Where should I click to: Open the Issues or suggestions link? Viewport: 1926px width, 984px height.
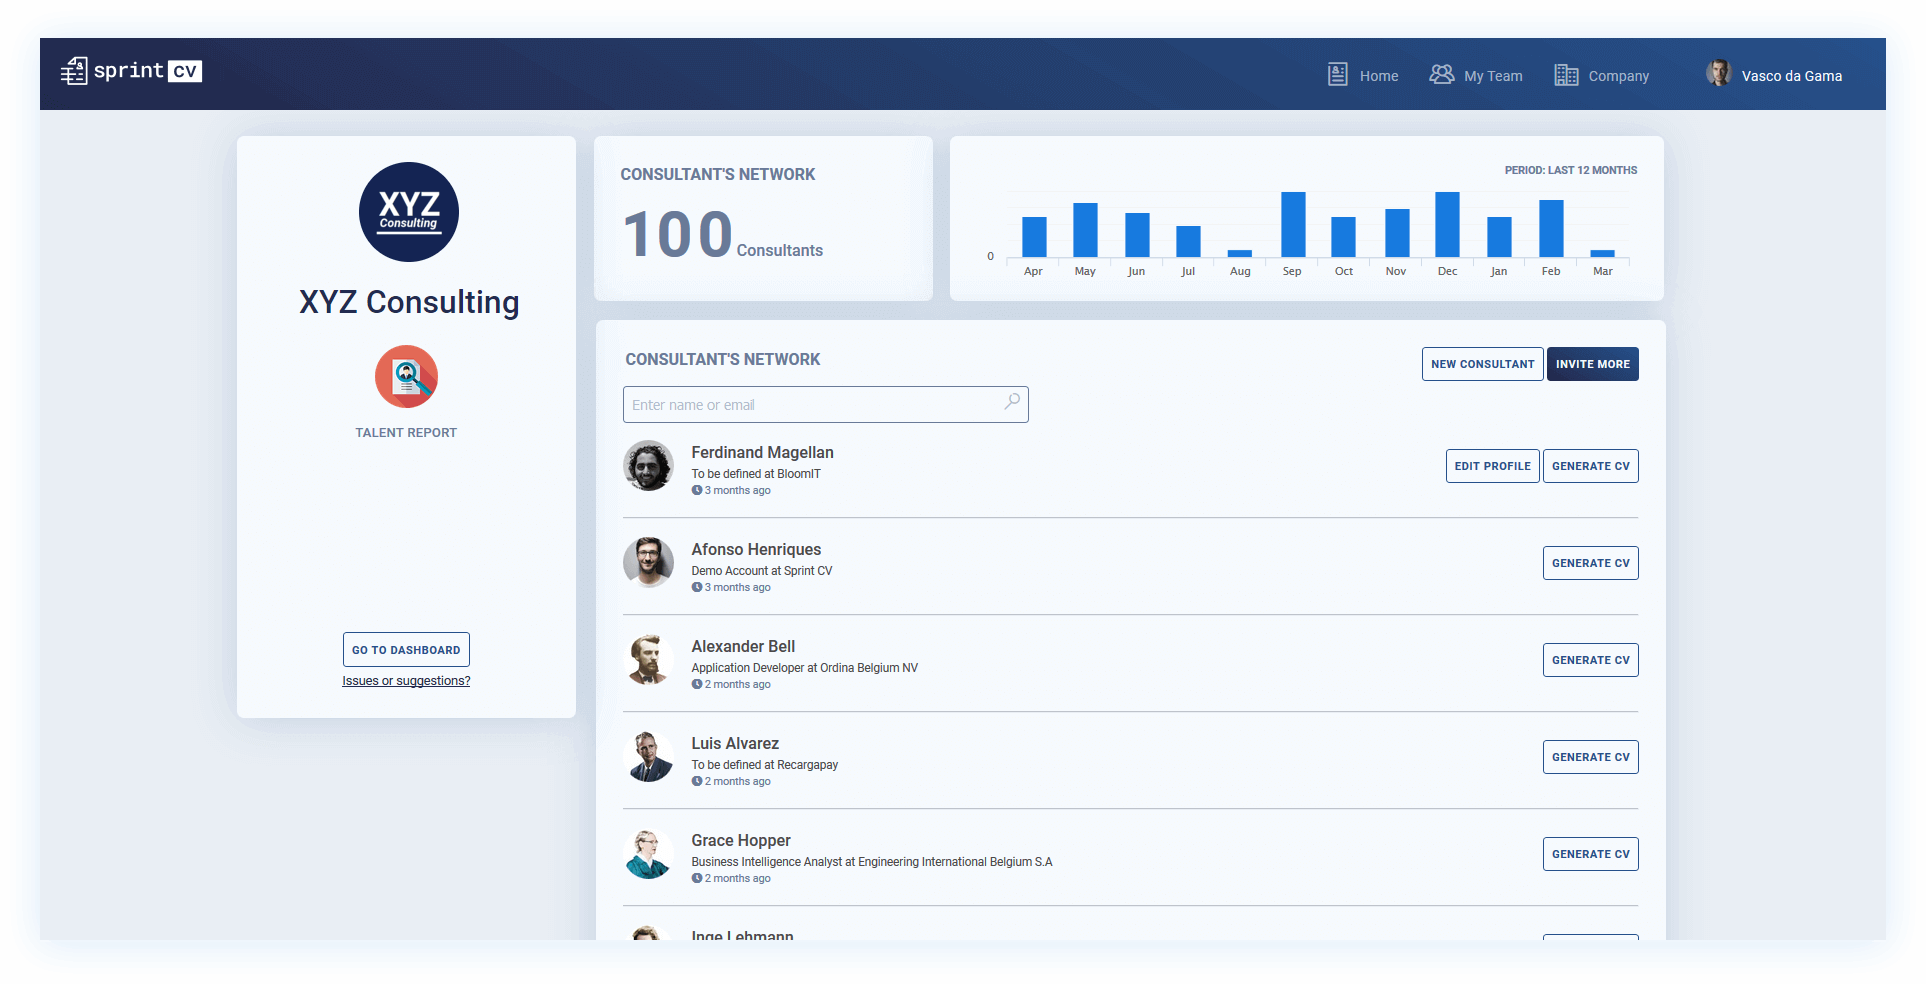[x=406, y=681]
